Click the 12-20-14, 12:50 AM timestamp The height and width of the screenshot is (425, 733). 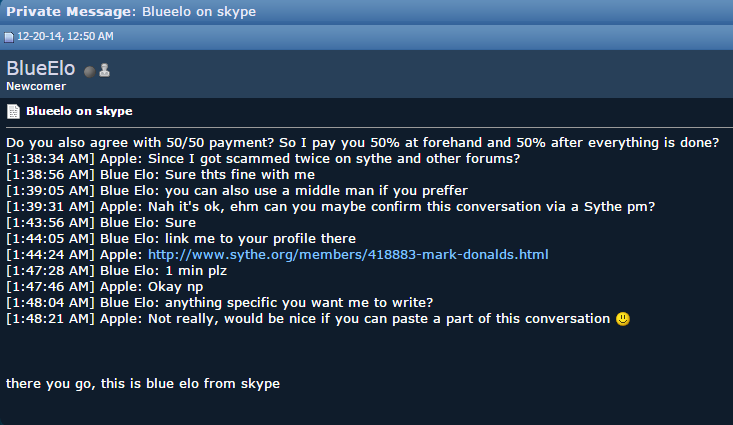(x=65, y=36)
